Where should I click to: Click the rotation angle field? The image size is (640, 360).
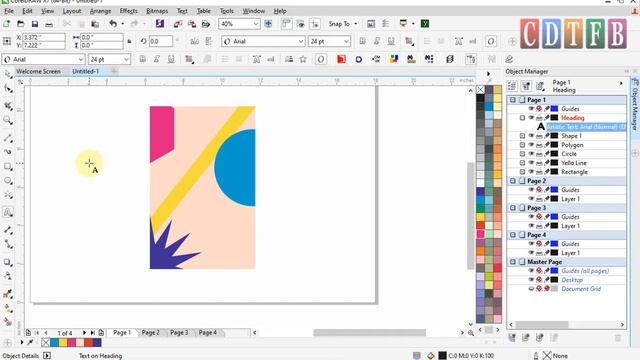(160, 41)
